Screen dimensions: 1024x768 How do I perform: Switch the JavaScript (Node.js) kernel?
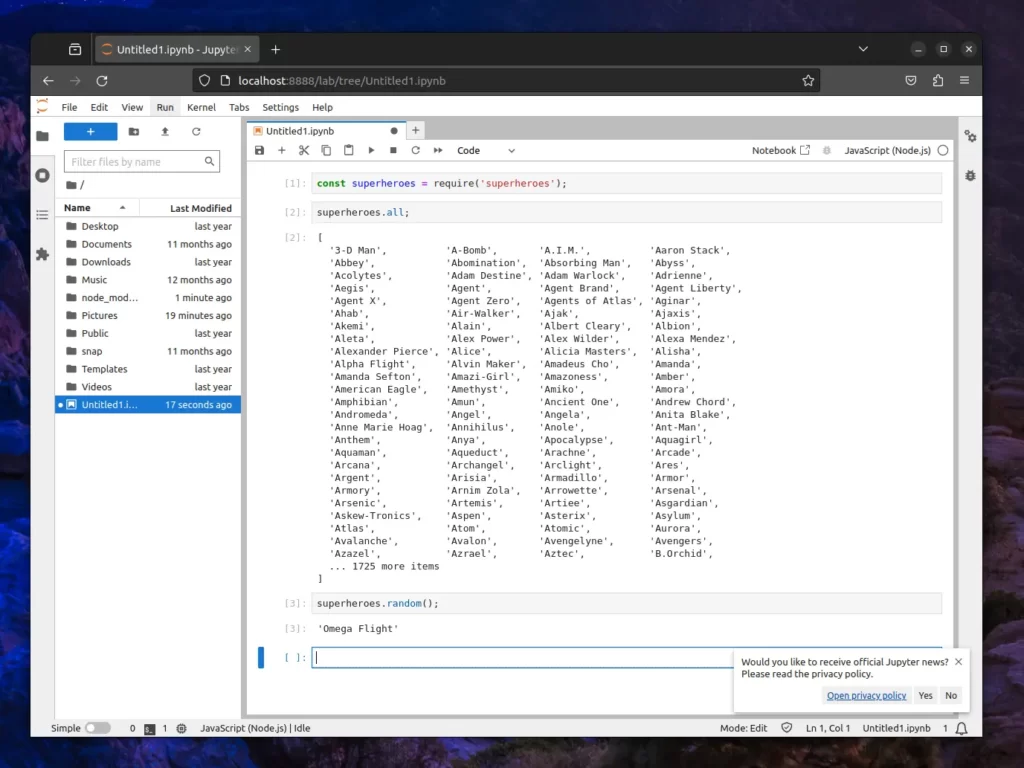[887, 150]
